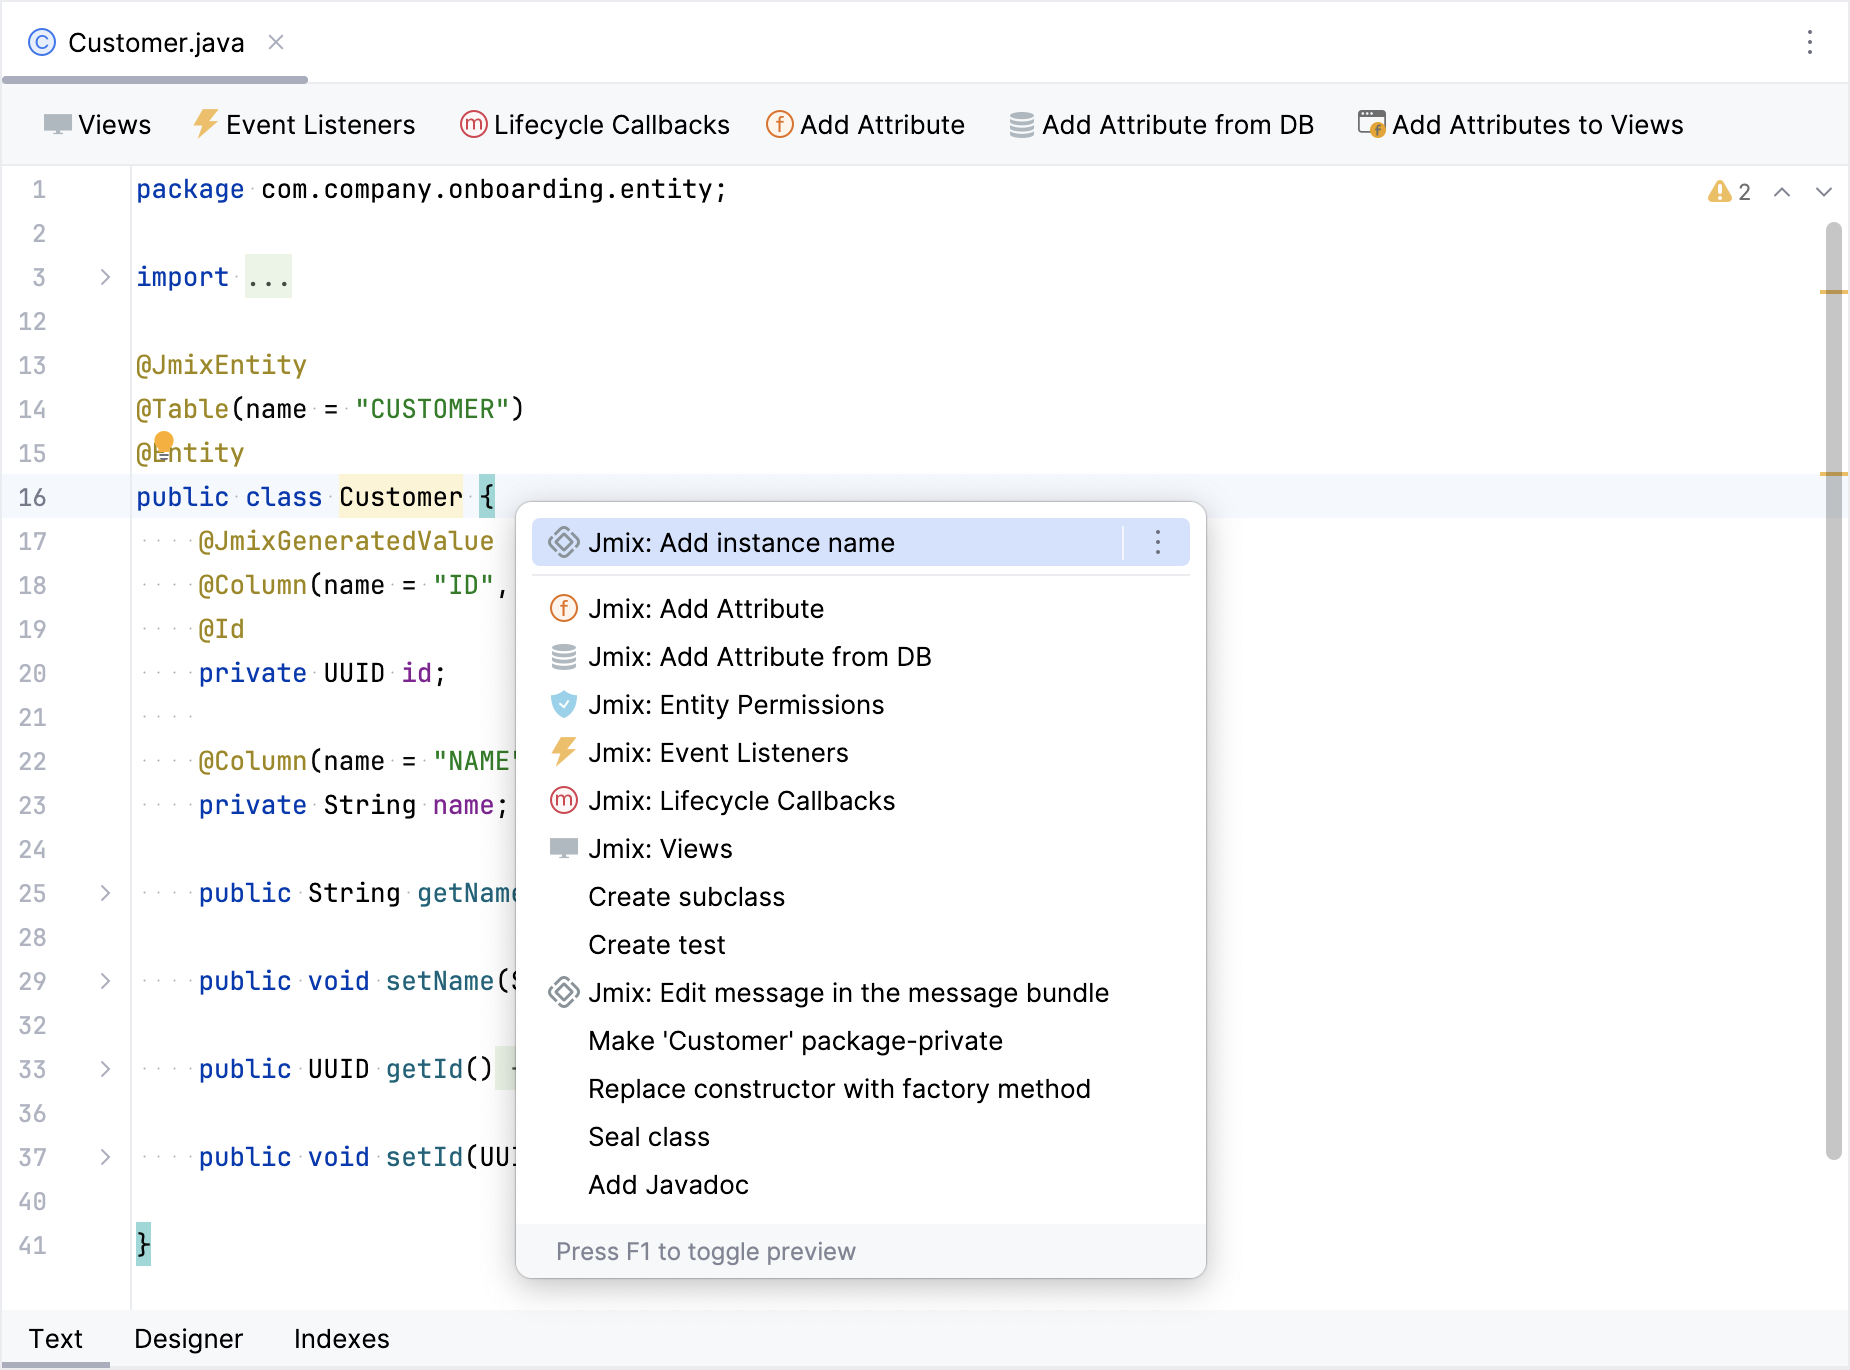This screenshot has width=1850, height=1370.
Task: Expand the getName method fold arrow
Action: 105,893
